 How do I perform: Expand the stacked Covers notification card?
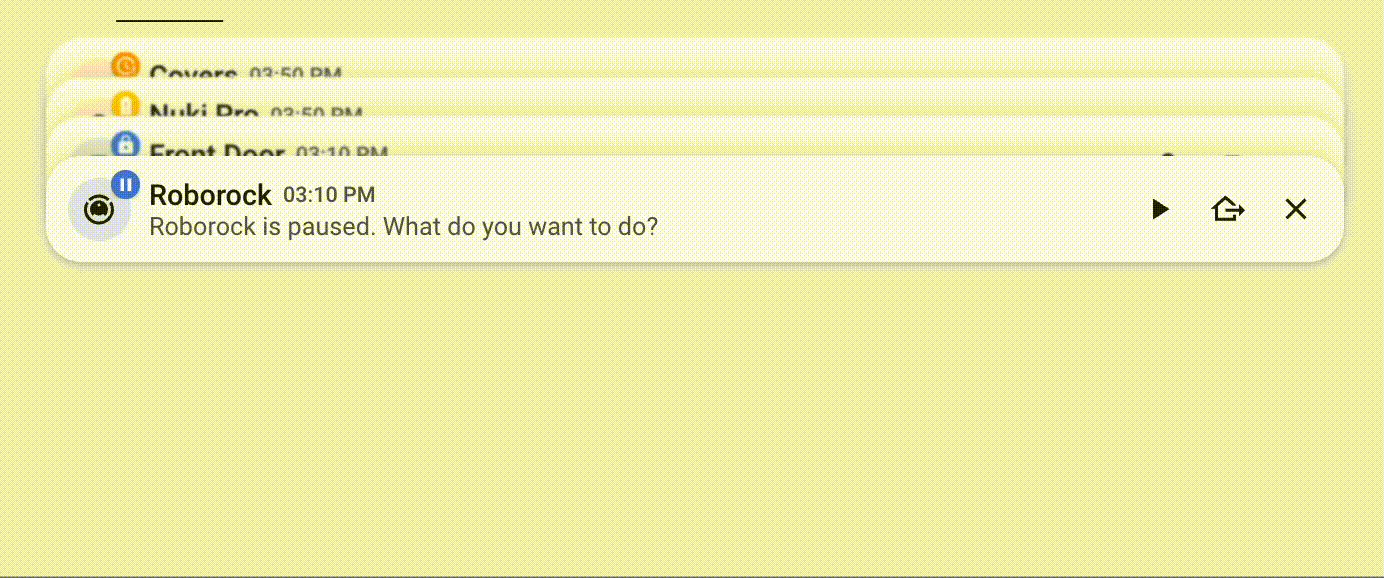coord(695,59)
